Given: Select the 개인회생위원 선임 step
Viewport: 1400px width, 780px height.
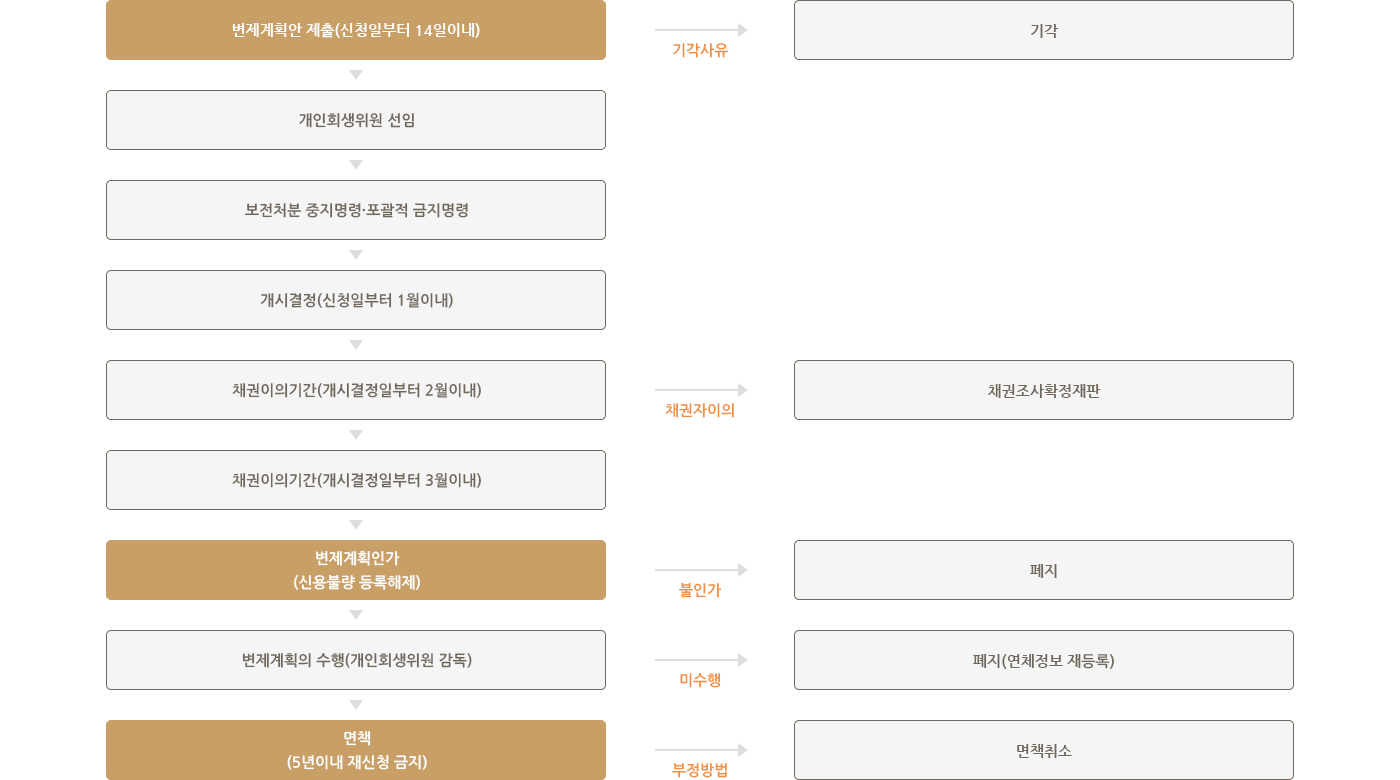Looking at the screenshot, I should coord(356,120).
